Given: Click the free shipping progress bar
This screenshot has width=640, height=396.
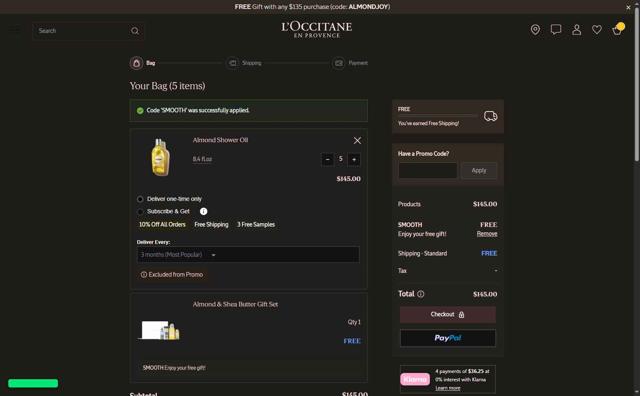Looking at the screenshot, I should (x=438, y=116).
